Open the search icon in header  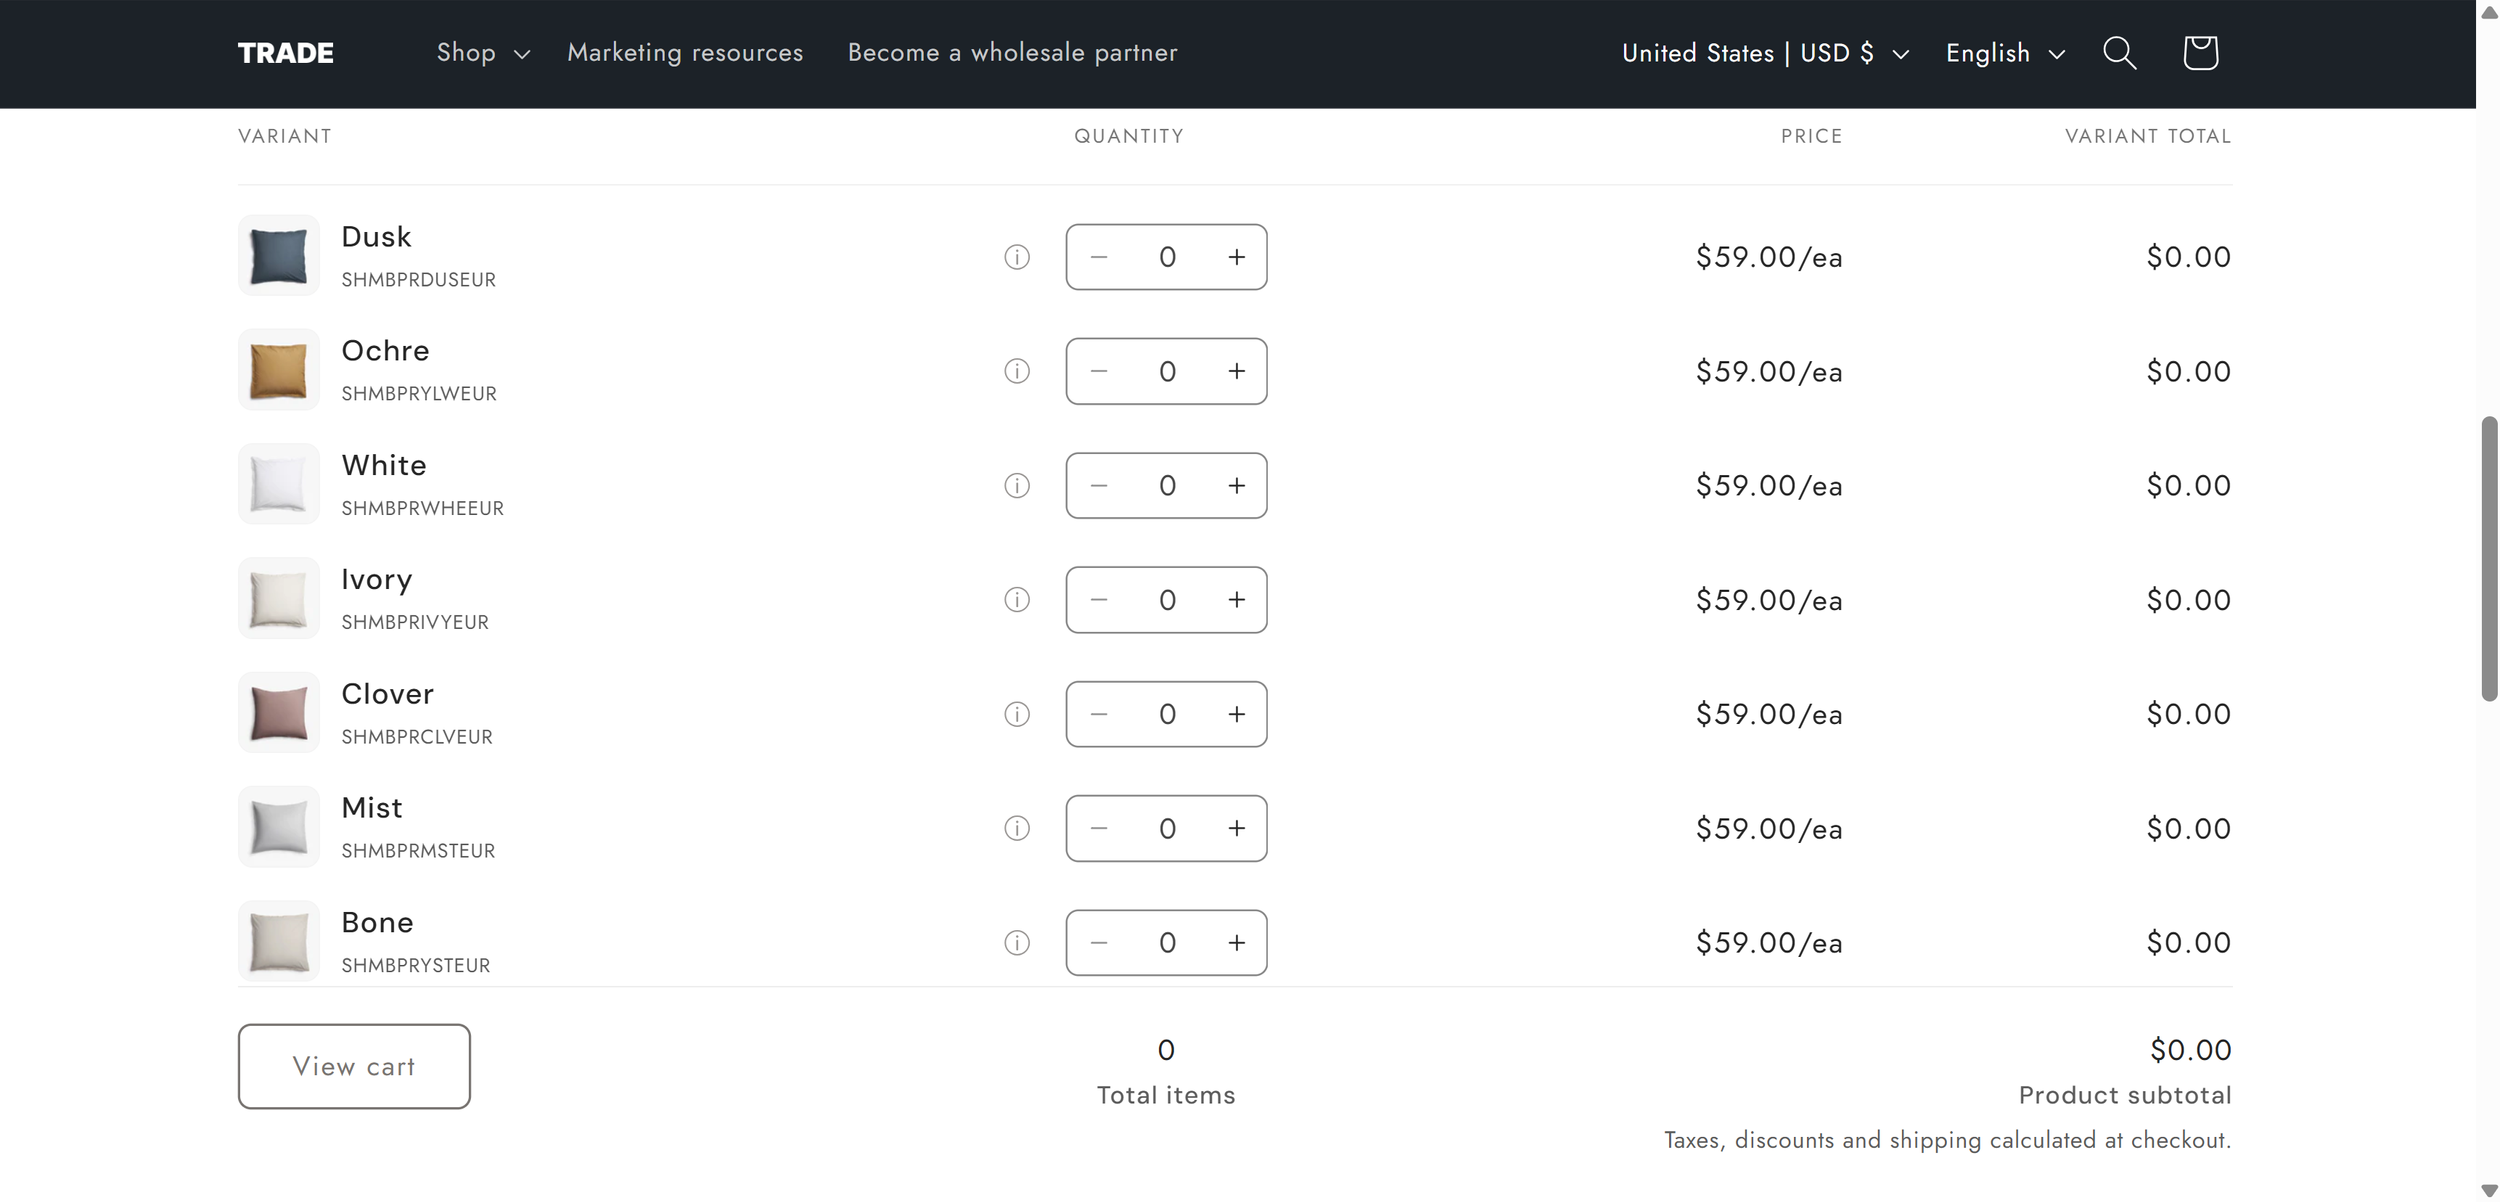2119,53
